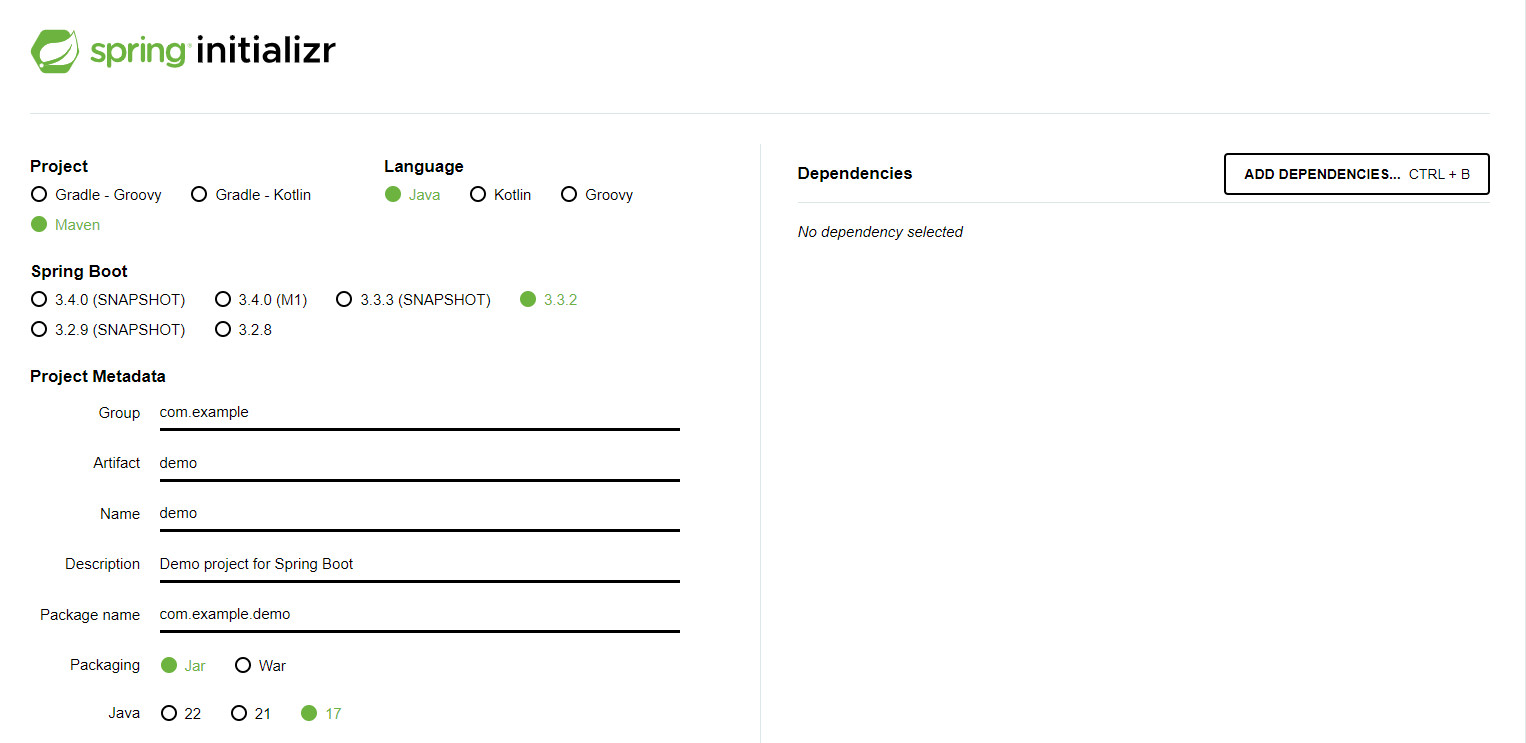Select Spring Boot 3.3.2 version

549,300
